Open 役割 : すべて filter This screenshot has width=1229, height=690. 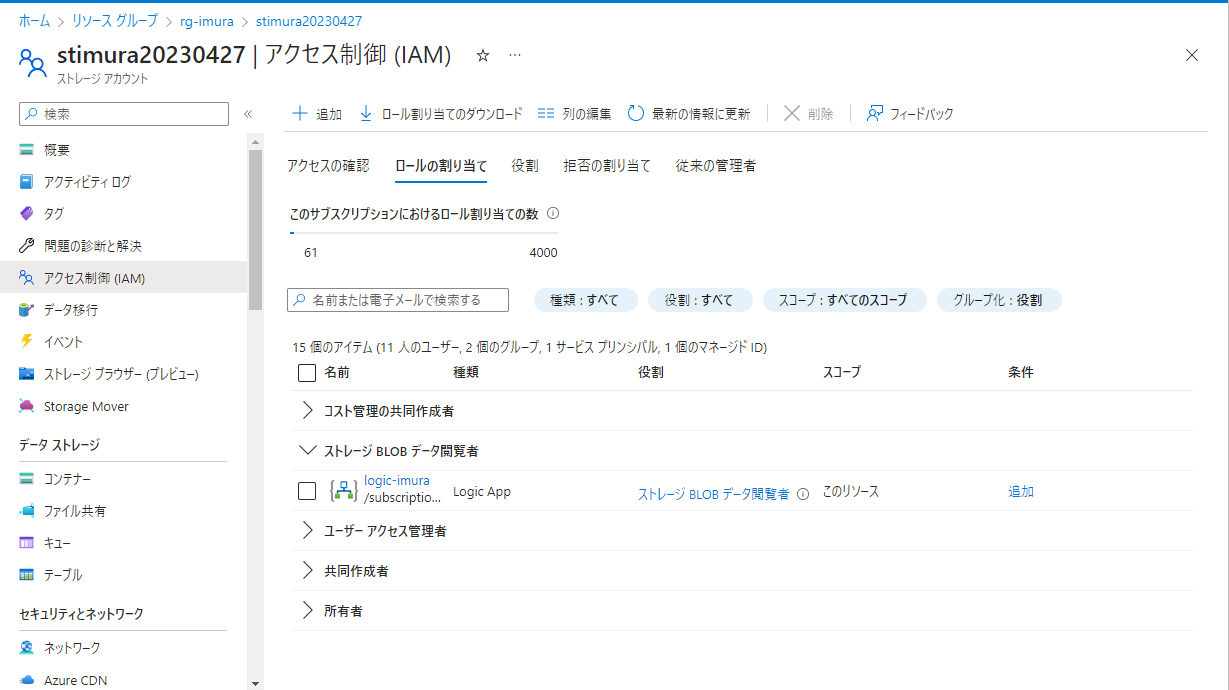[x=698, y=300]
